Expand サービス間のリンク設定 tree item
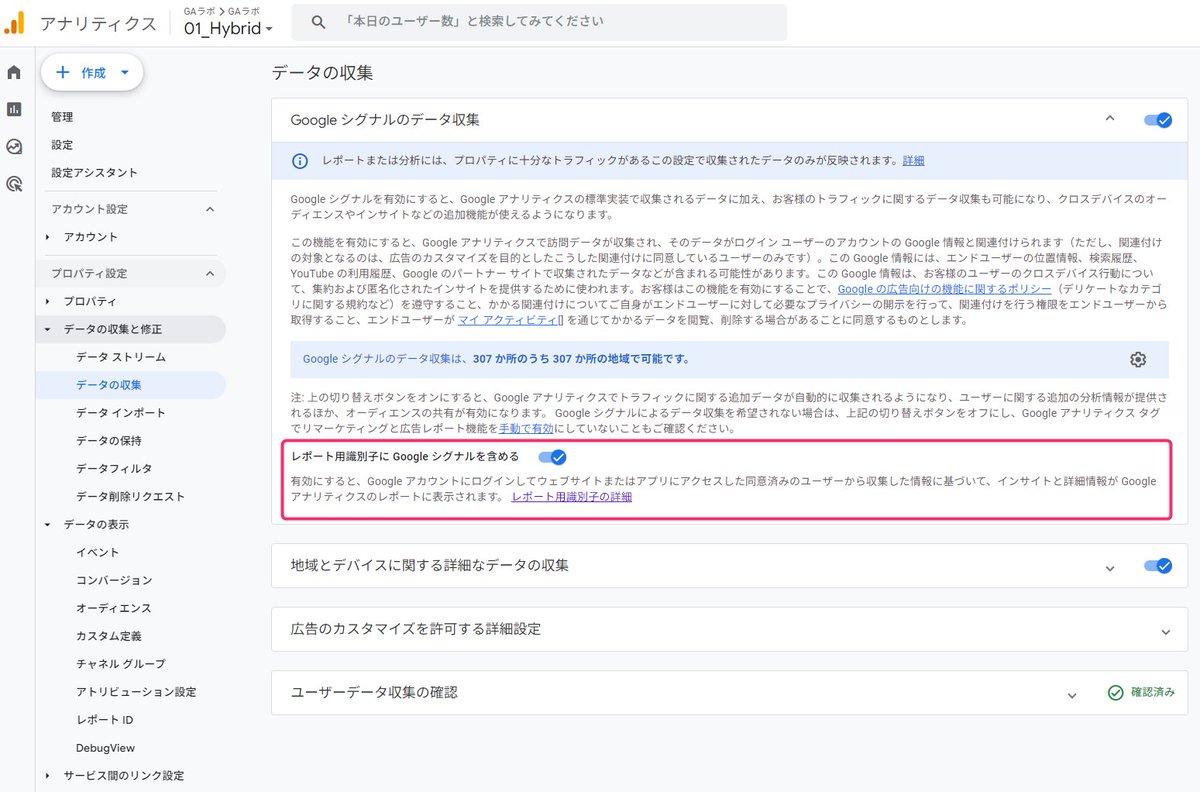 [x=48, y=775]
